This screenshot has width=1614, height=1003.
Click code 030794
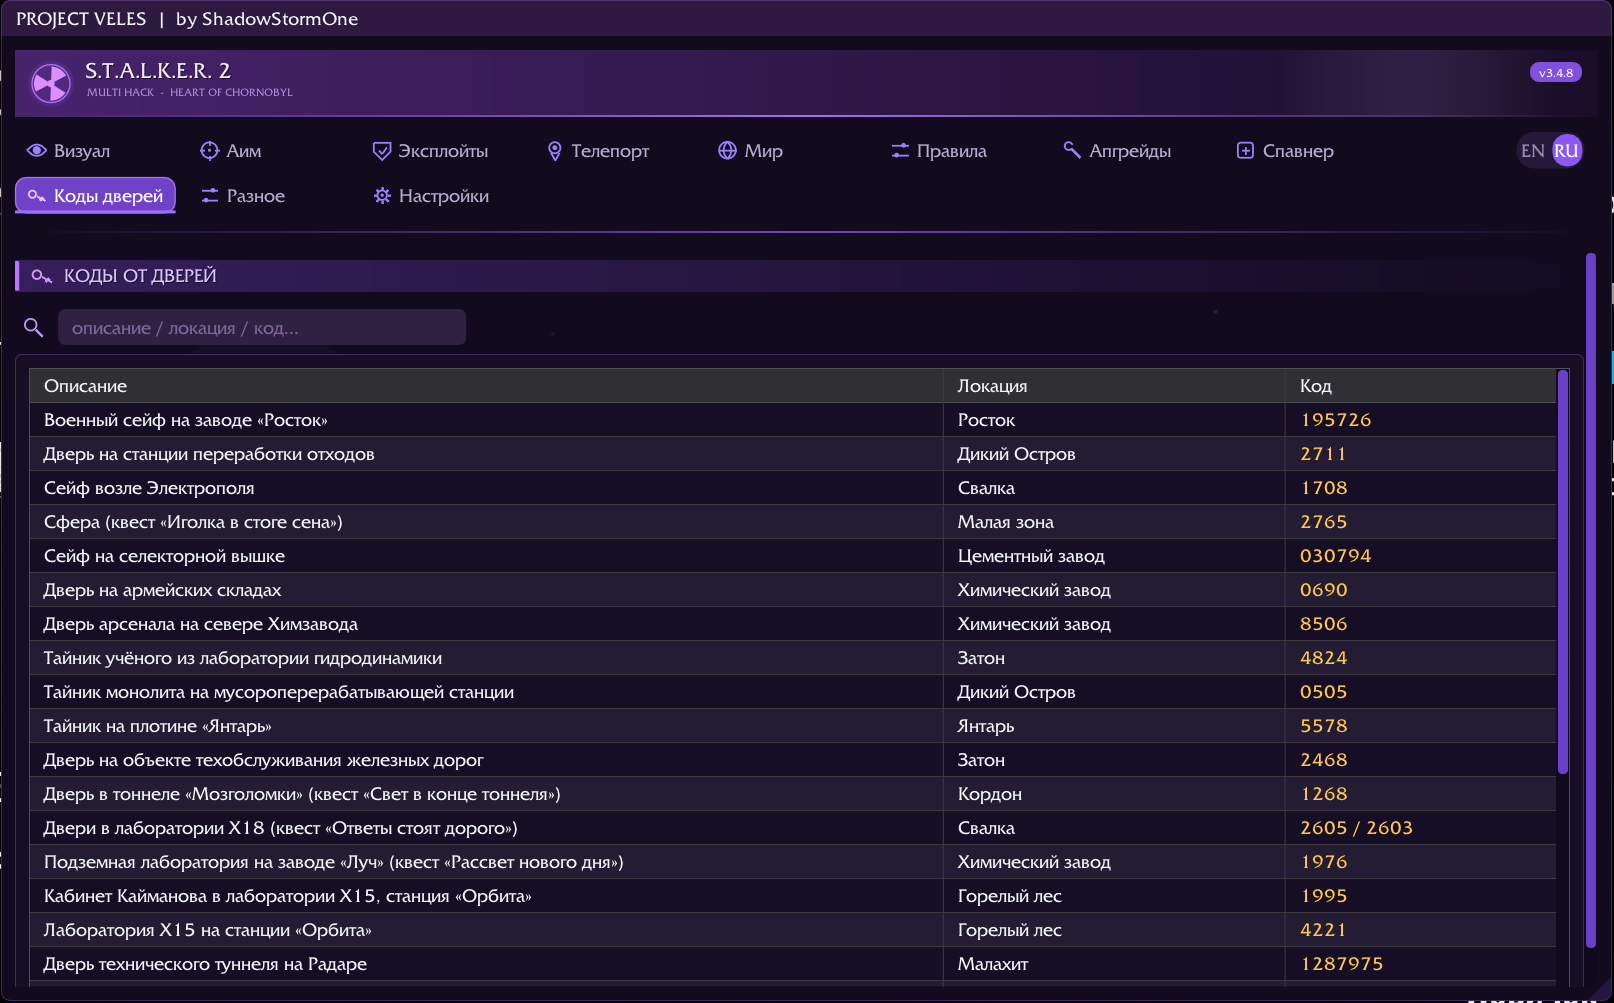1335,556
